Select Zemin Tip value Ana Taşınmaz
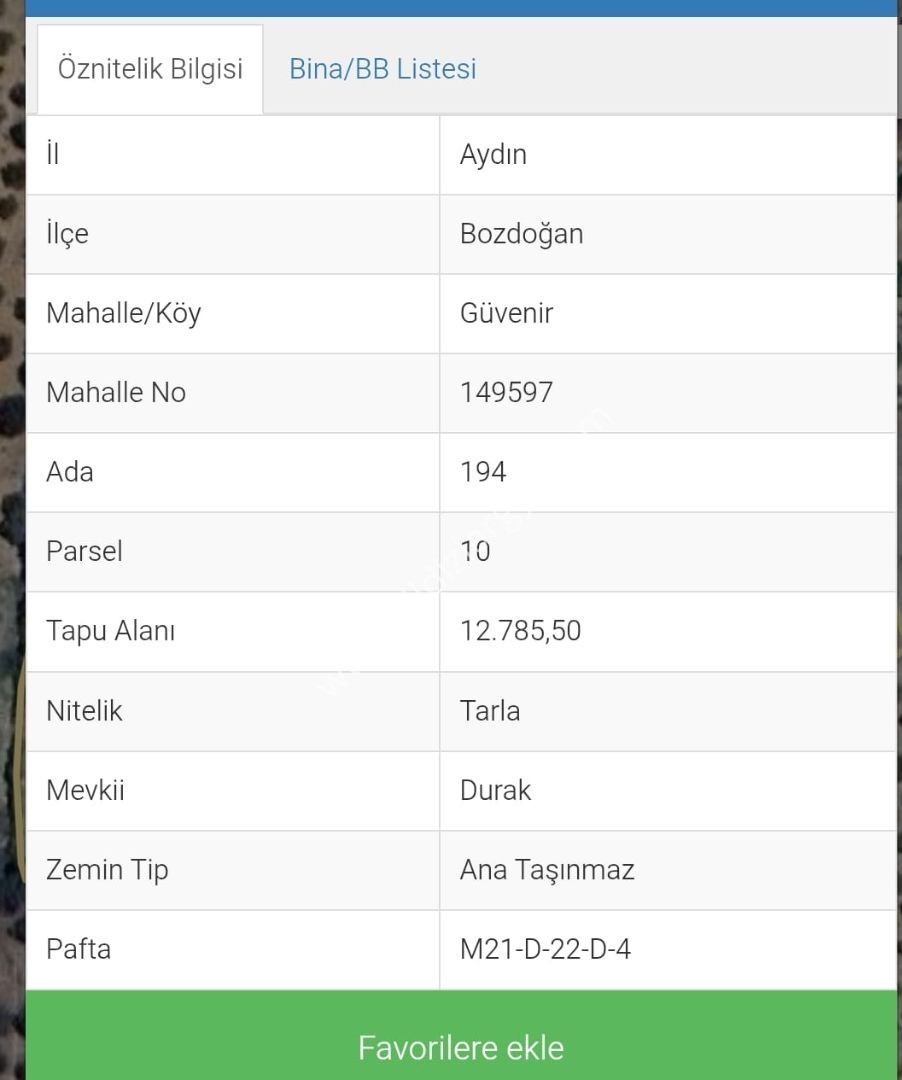 pos(547,870)
